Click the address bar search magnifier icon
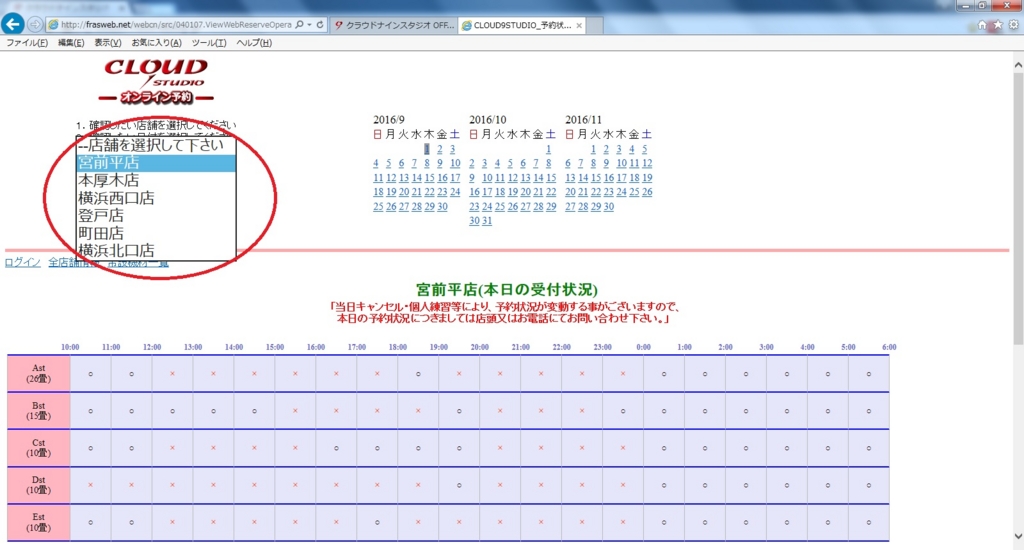 click(x=299, y=25)
